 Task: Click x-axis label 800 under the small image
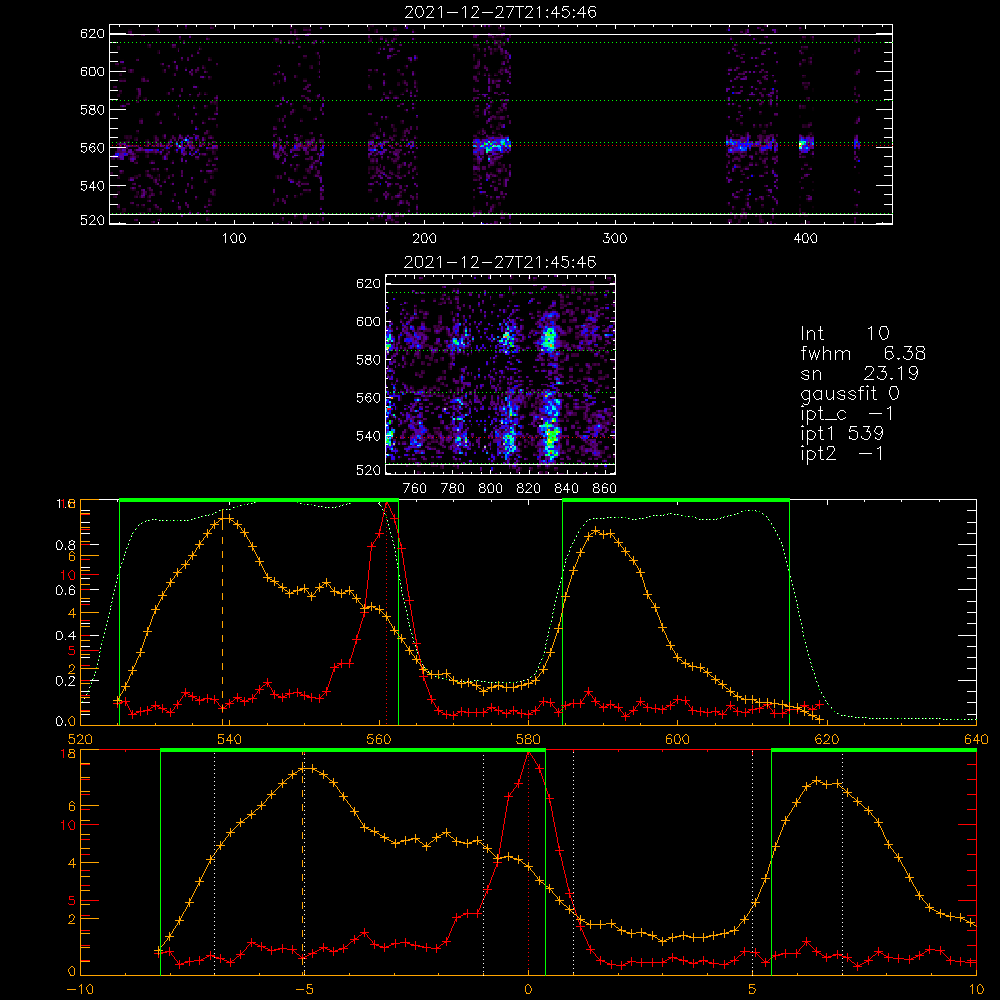pyautogui.click(x=490, y=489)
